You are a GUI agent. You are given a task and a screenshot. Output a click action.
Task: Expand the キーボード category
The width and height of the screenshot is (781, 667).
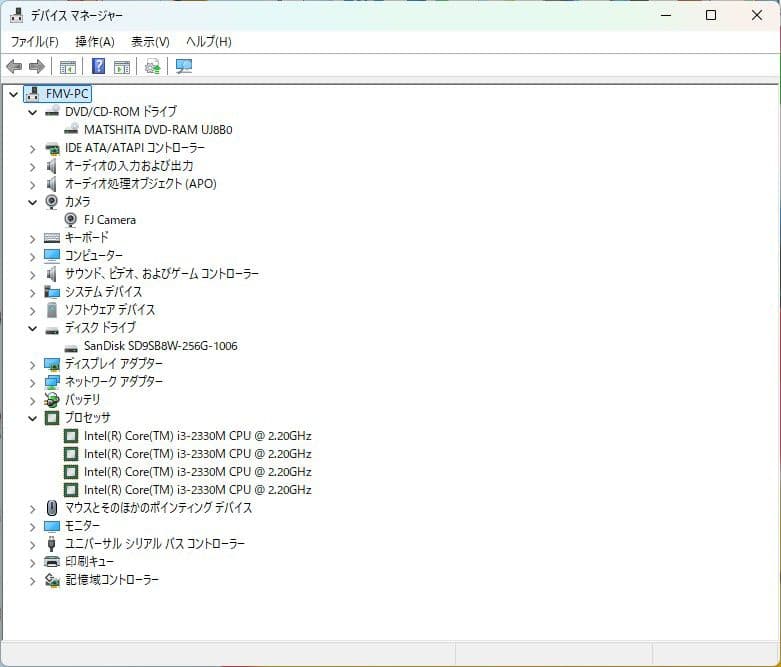tap(32, 239)
